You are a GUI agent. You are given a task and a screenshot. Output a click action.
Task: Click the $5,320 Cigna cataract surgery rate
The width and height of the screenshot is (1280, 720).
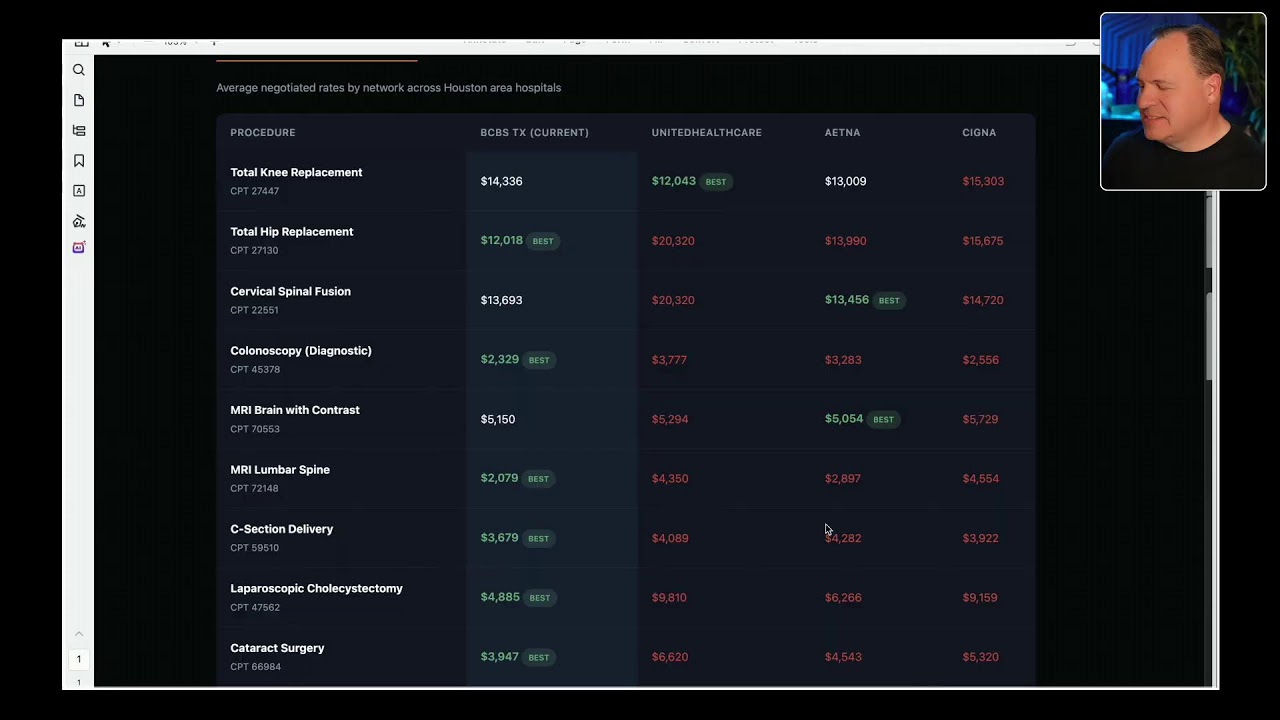point(980,657)
